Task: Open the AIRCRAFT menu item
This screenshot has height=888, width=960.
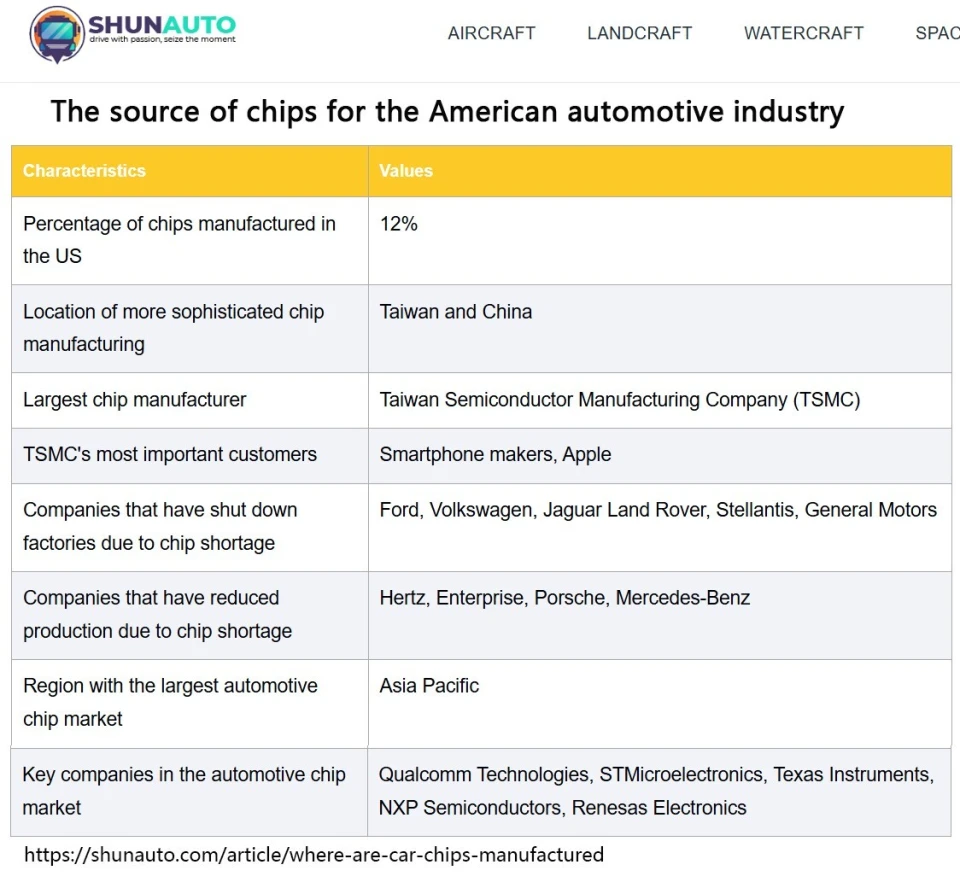Action: click(x=491, y=33)
